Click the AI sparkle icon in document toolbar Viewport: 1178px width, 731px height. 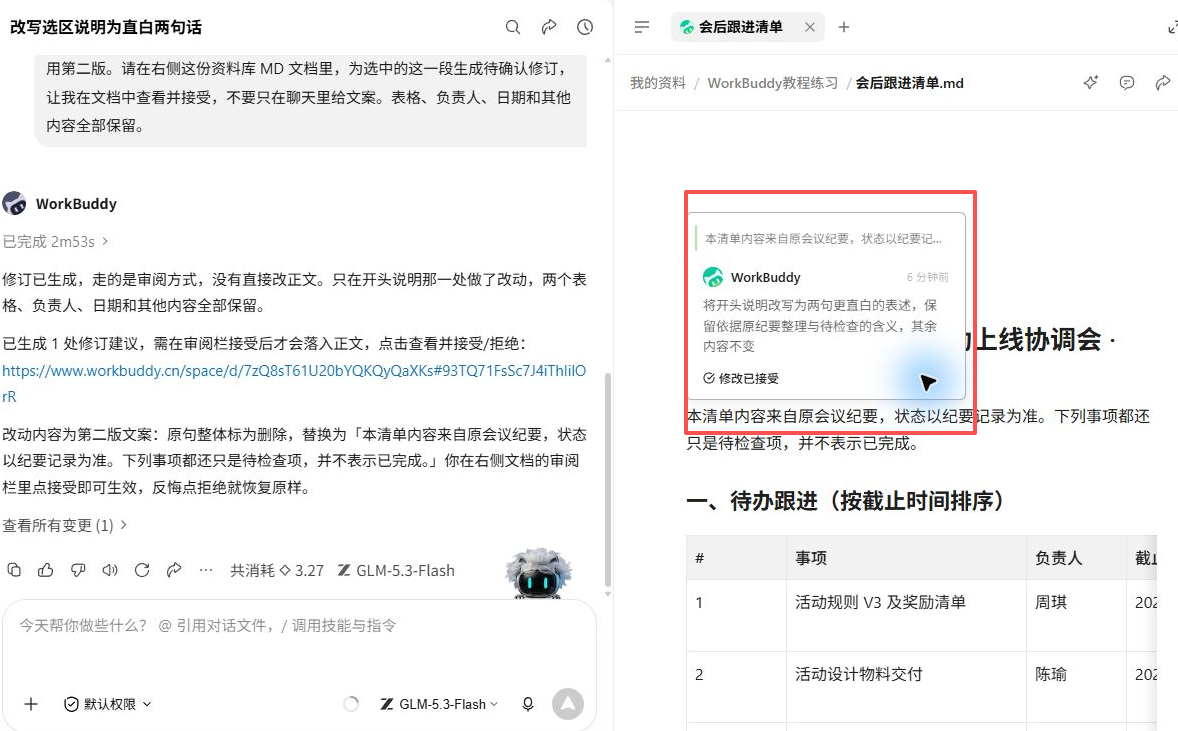(1090, 83)
